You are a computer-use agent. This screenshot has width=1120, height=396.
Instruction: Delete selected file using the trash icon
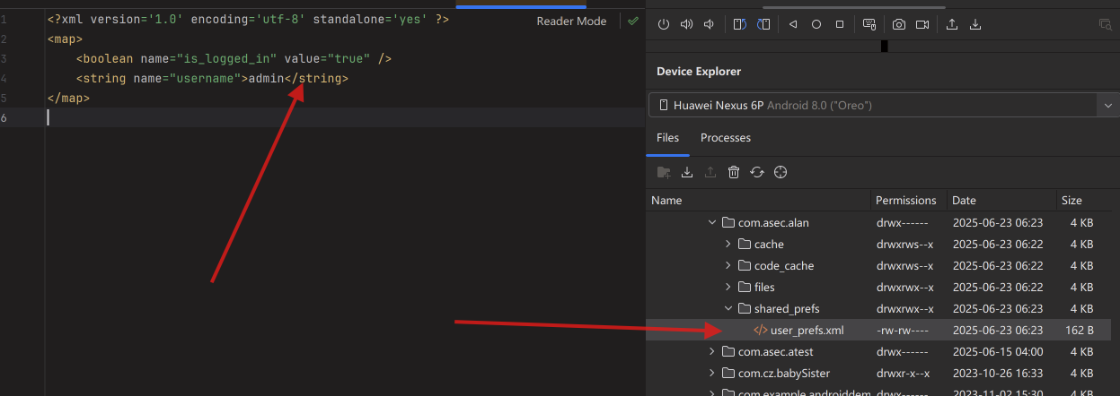[734, 172]
